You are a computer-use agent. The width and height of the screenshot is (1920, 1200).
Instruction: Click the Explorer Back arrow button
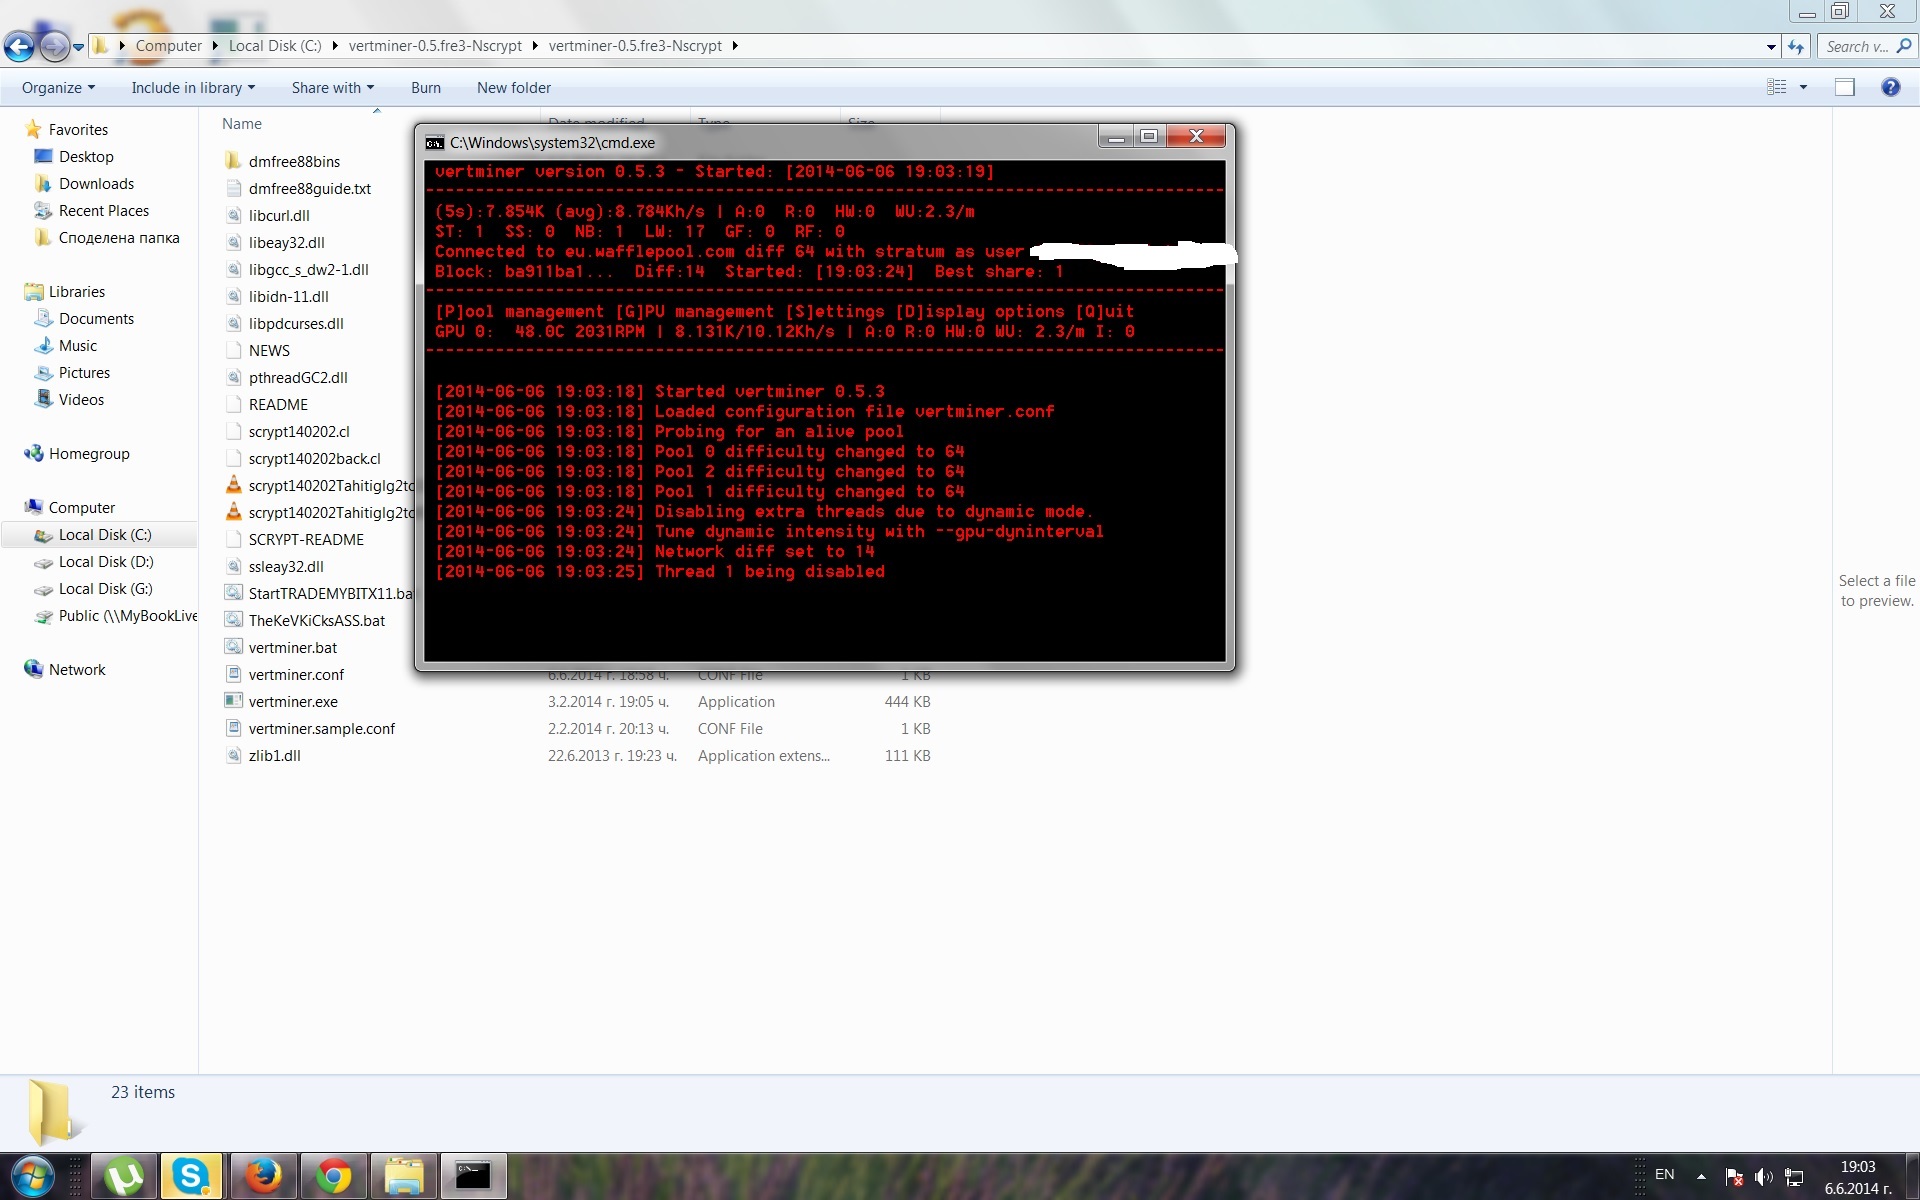pyautogui.click(x=18, y=46)
